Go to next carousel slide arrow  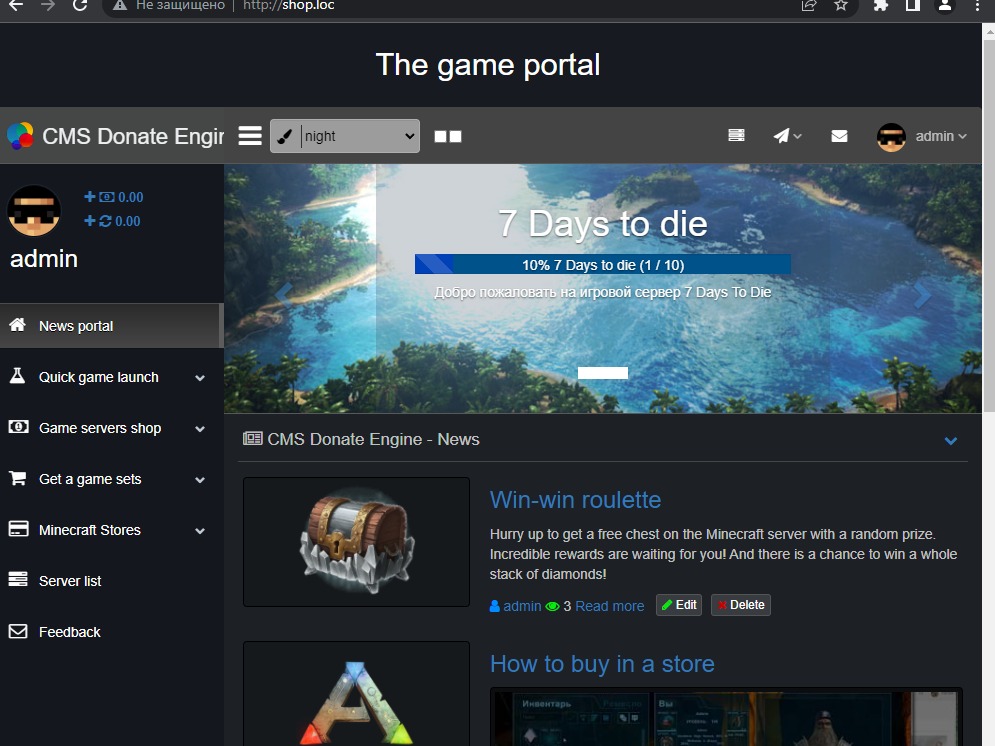coord(923,294)
